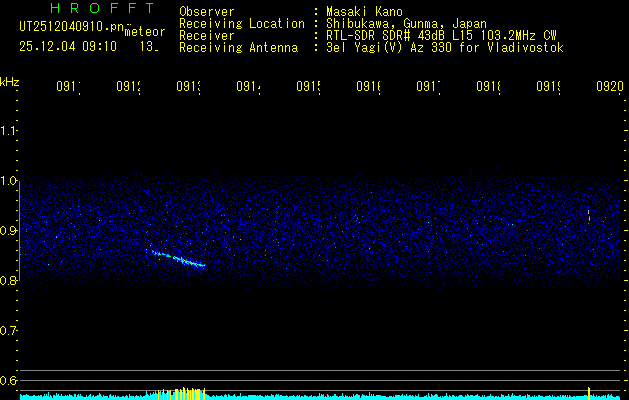Click the 'meteor' label under filename
The height and width of the screenshot is (400, 629).
pos(145,32)
